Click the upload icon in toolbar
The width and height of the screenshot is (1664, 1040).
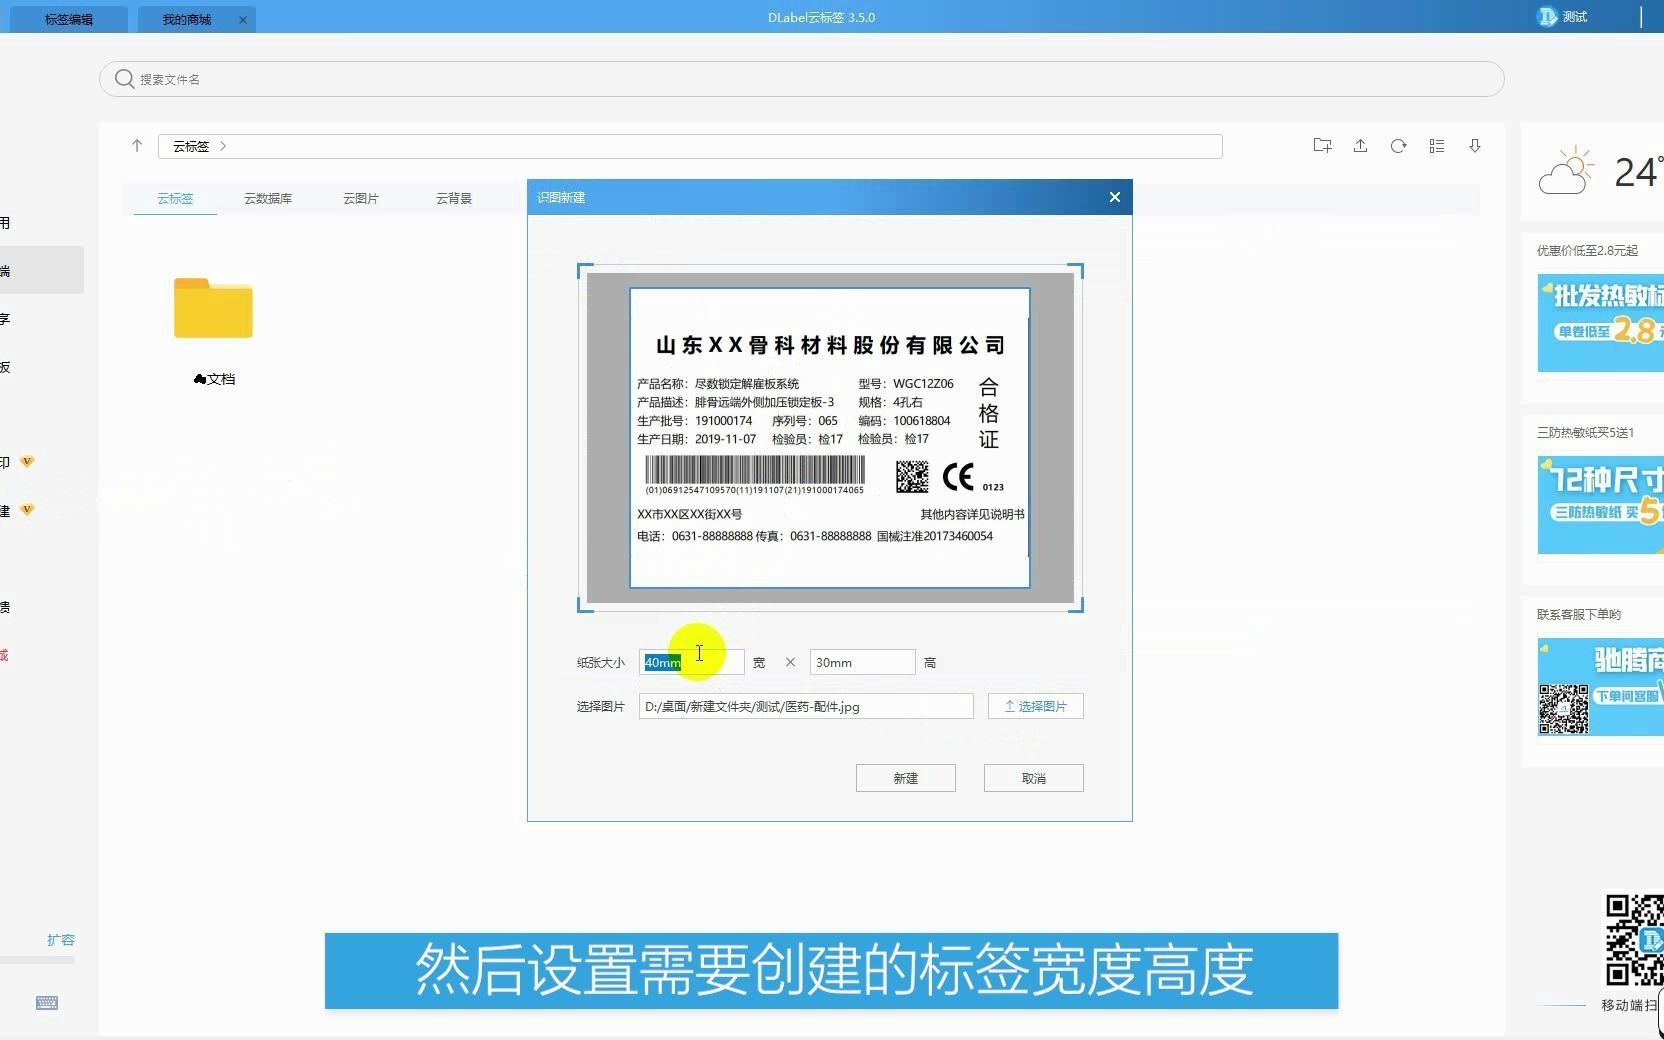1360,146
